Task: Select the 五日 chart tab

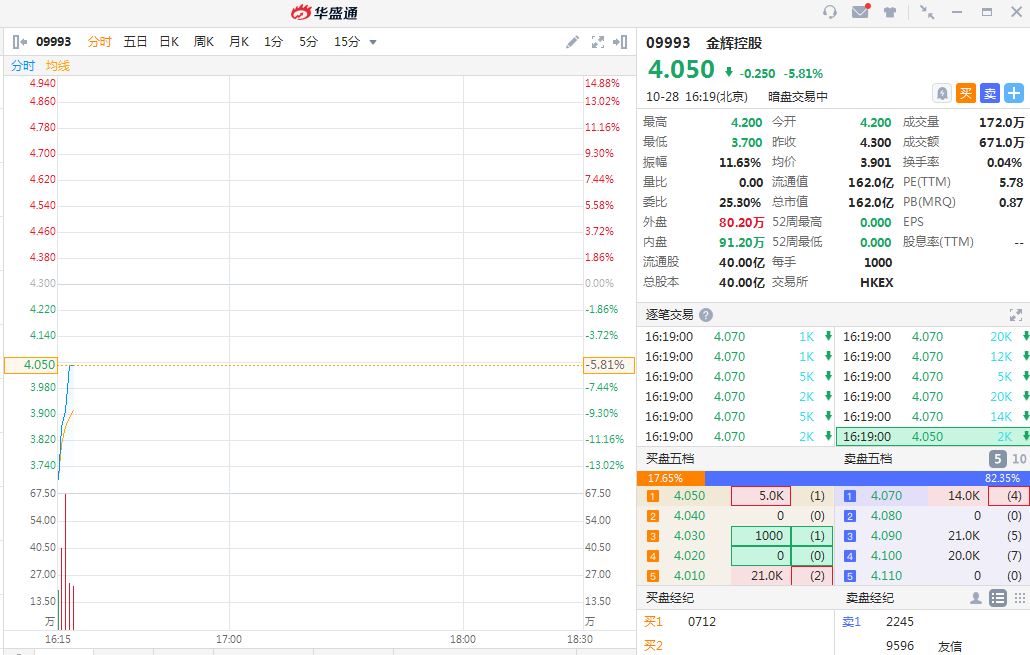Action: tap(135, 42)
